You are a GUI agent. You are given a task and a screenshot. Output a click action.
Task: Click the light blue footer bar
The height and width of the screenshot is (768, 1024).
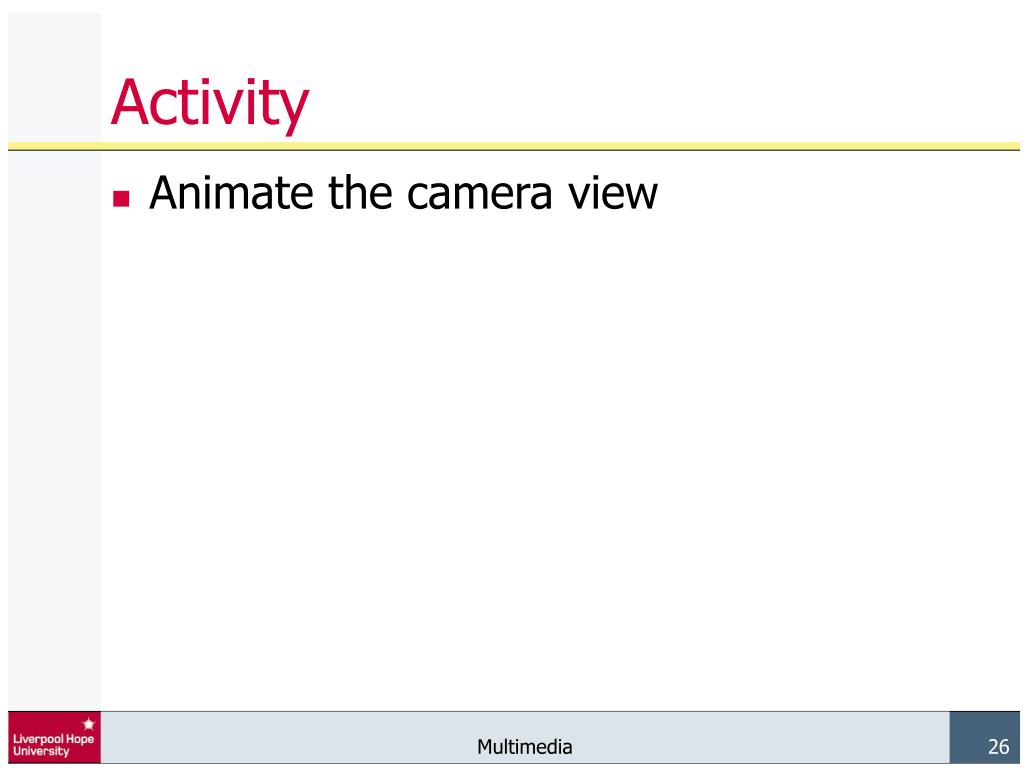click(524, 737)
